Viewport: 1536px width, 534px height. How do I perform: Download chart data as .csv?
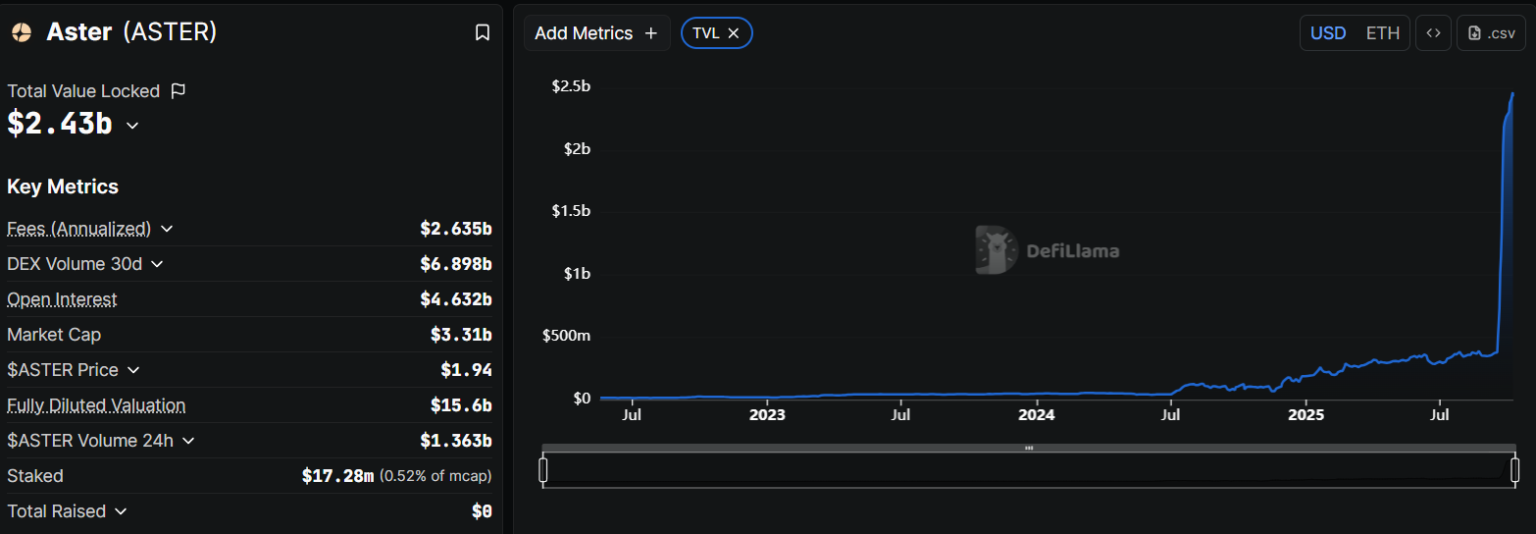(1491, 33)
